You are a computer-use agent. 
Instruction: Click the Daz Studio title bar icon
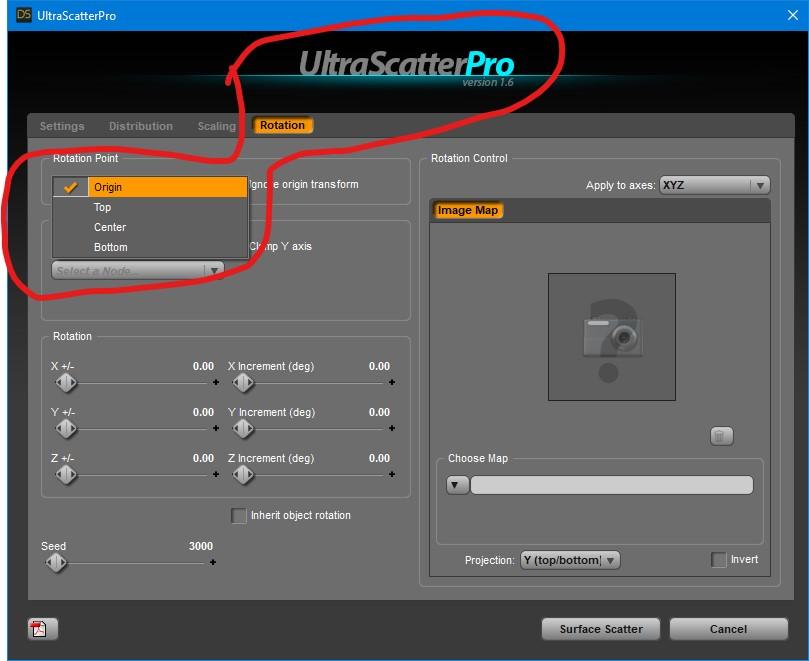click(24, 15)
